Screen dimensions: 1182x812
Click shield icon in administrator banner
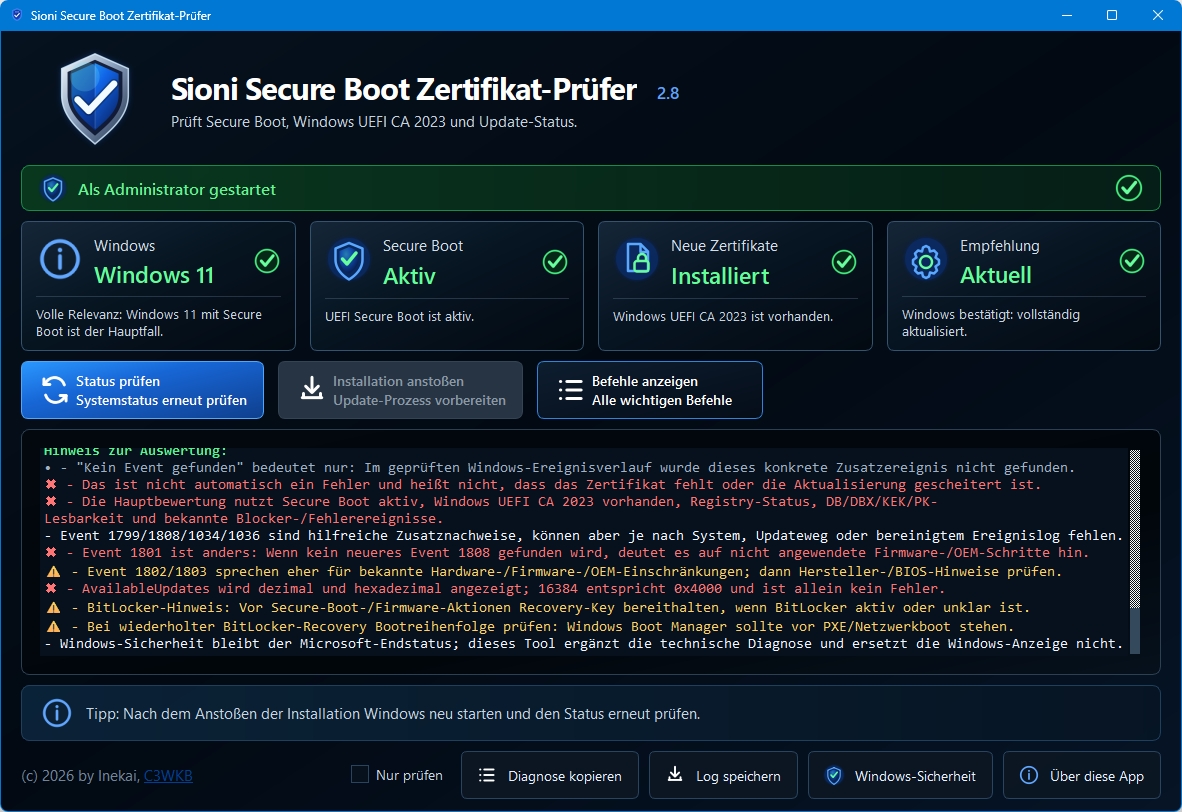point(53,189)
